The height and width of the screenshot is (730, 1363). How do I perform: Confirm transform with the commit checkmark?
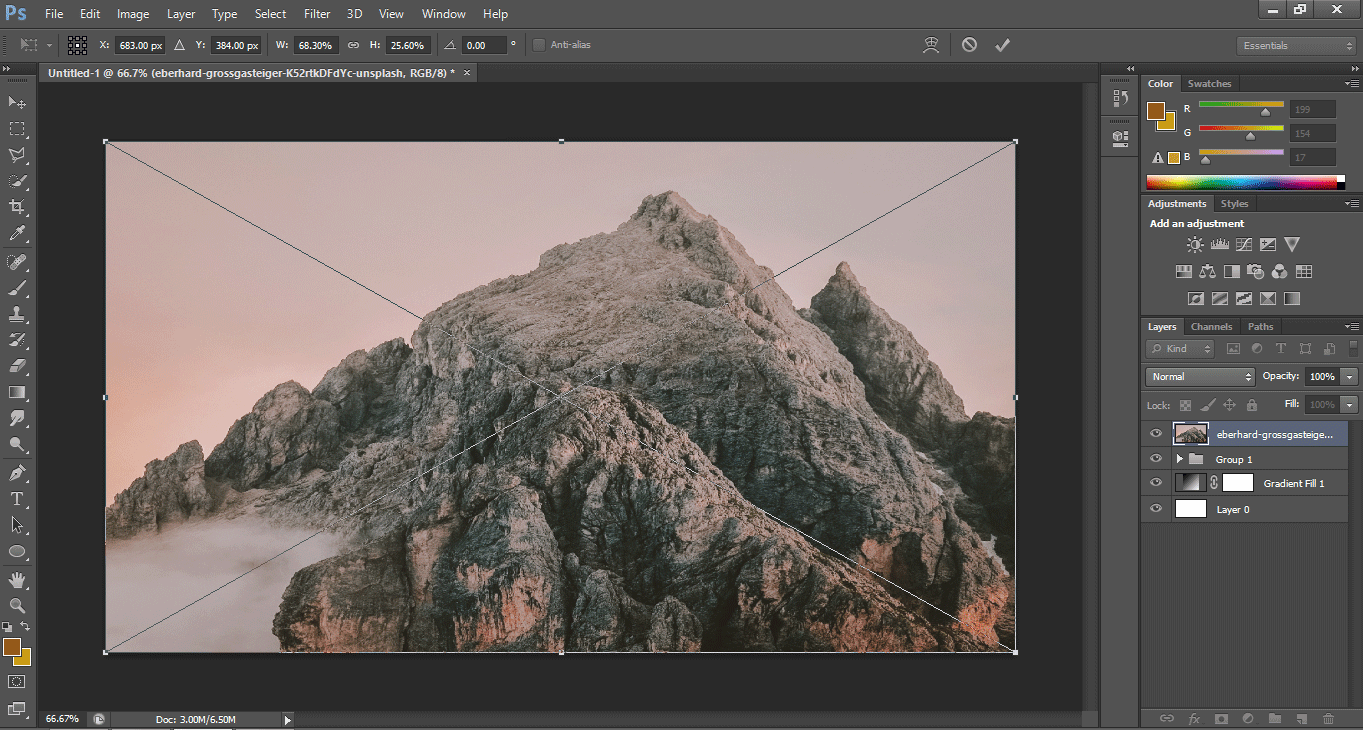1002,44
